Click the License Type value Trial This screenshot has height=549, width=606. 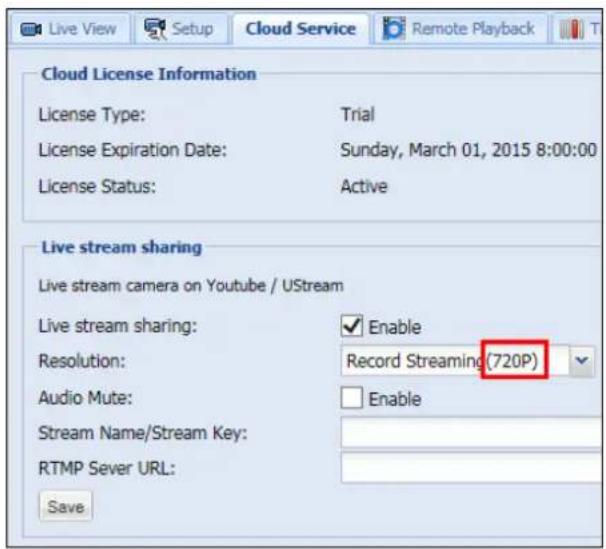click(x=357, y=115)
